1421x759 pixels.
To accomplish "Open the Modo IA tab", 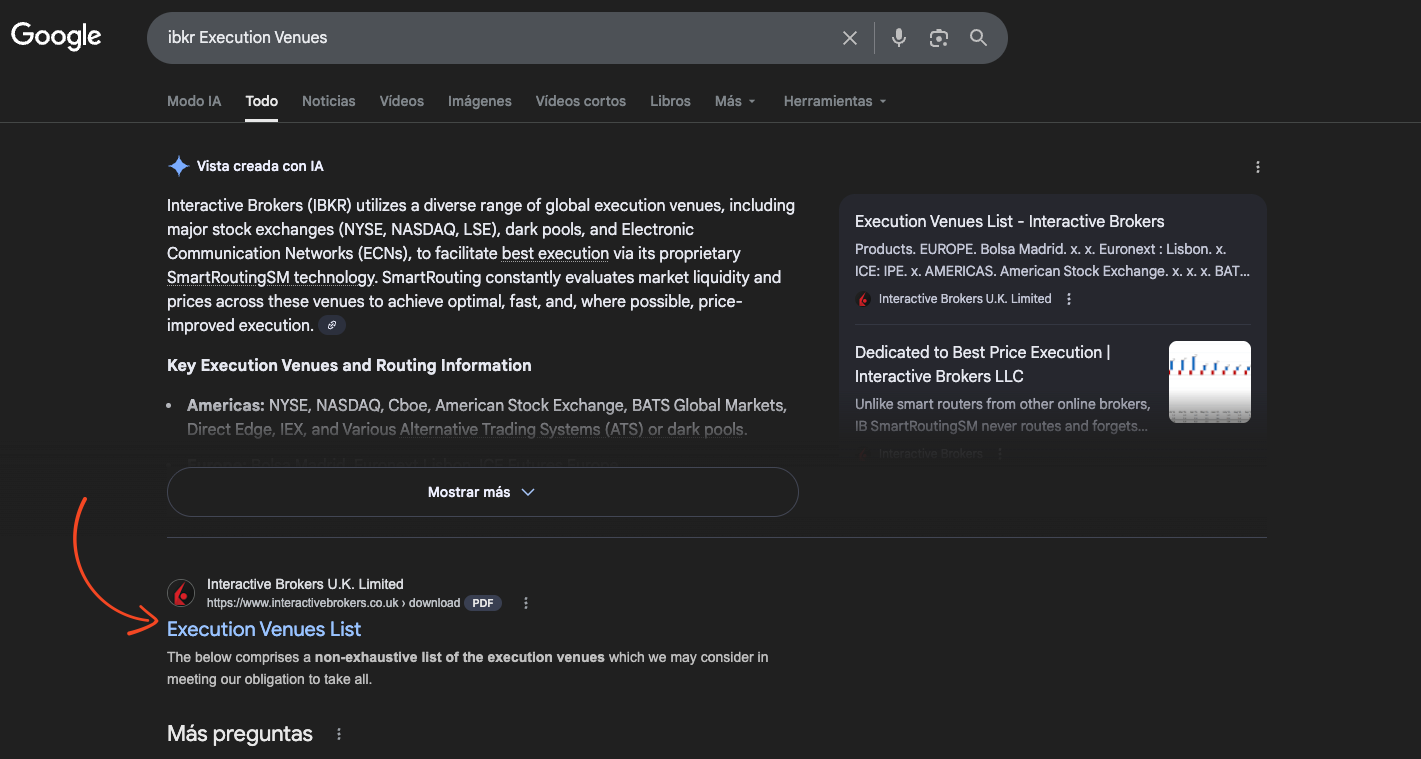I will (x=194, y=101).
